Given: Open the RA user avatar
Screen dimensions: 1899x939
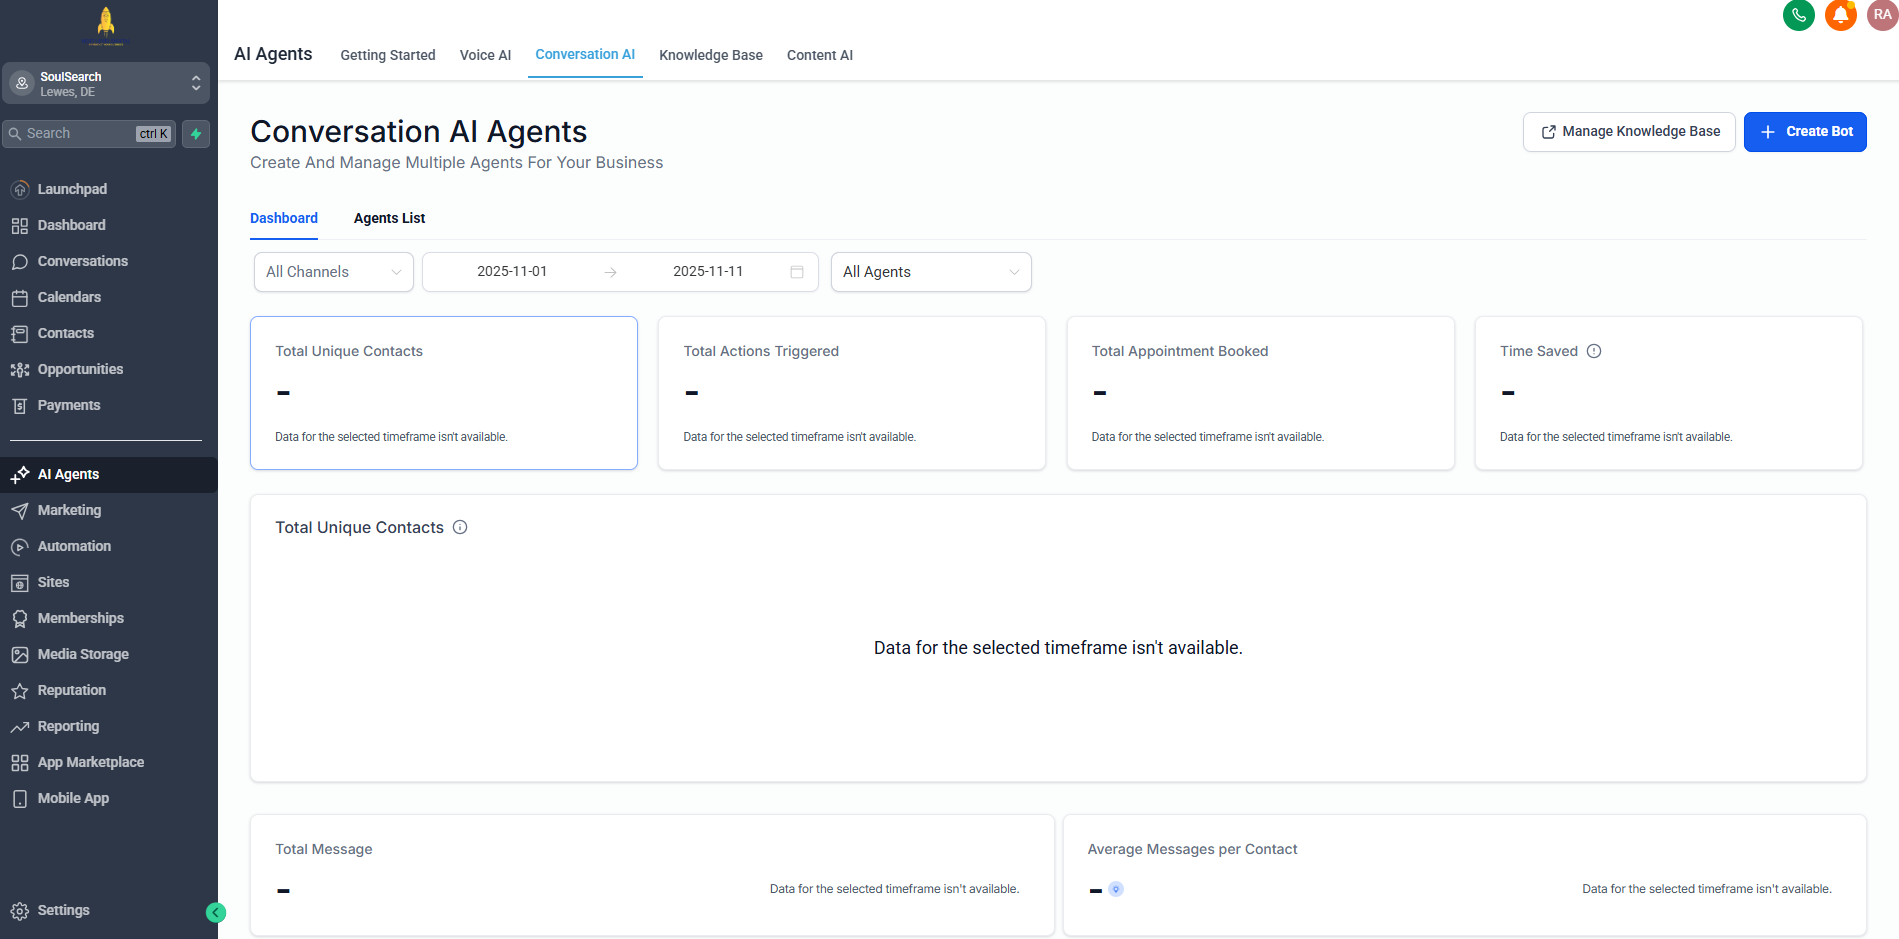Looking at the screenshot, I should click(x=1881, y=16).
